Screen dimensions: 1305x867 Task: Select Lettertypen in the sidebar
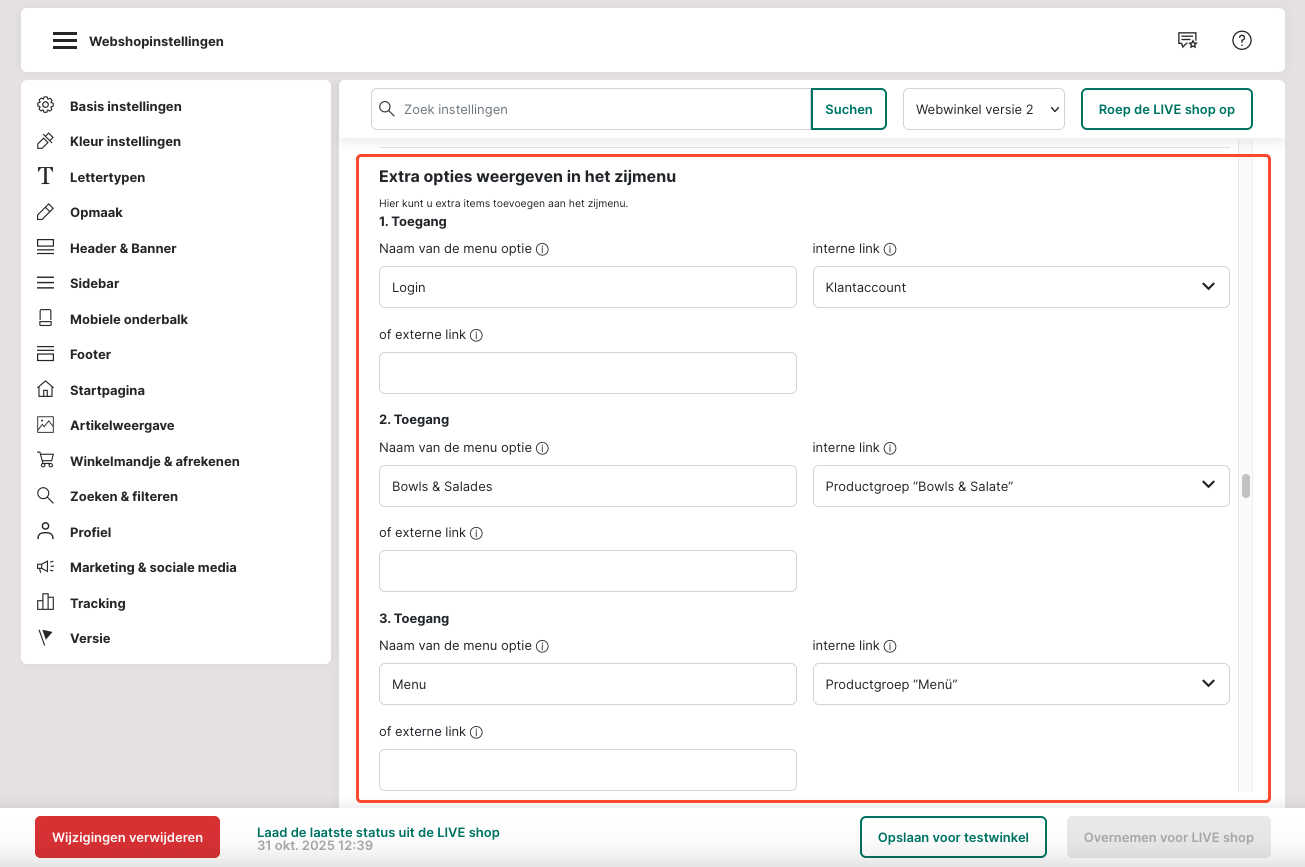[107, 177]
